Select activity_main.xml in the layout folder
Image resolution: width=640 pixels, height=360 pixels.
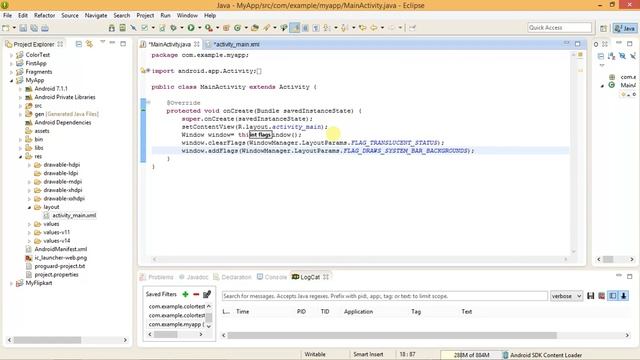coord(74,216)
